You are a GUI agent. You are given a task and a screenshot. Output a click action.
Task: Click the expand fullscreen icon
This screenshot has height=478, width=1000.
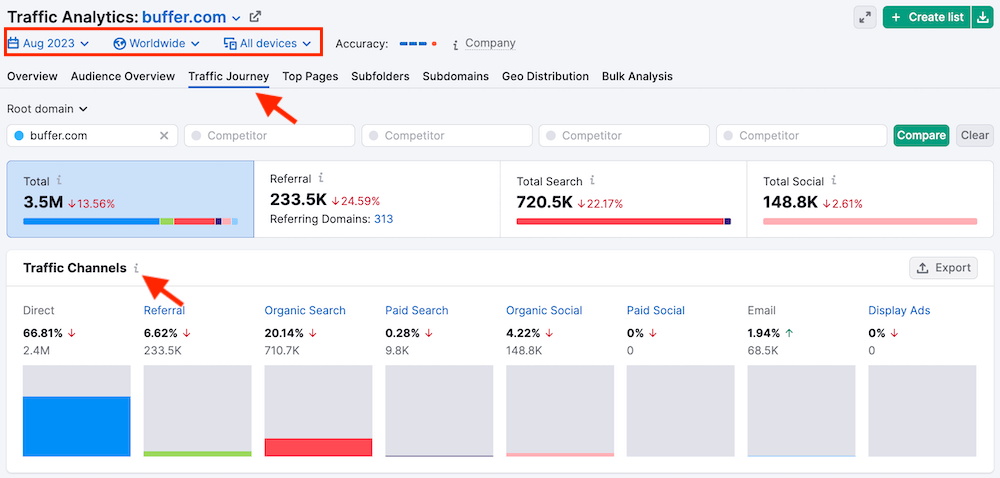865,17
